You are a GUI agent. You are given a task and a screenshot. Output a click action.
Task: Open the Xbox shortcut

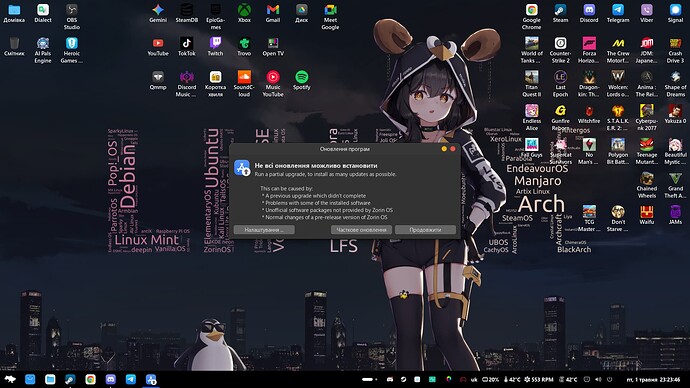[244, 13]
